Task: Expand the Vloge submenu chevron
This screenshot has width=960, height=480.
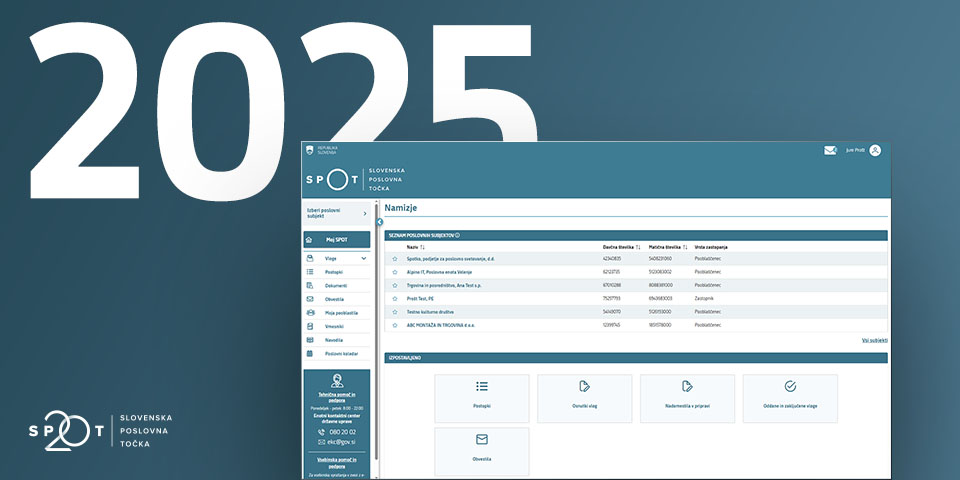Action: coord(364,259)
